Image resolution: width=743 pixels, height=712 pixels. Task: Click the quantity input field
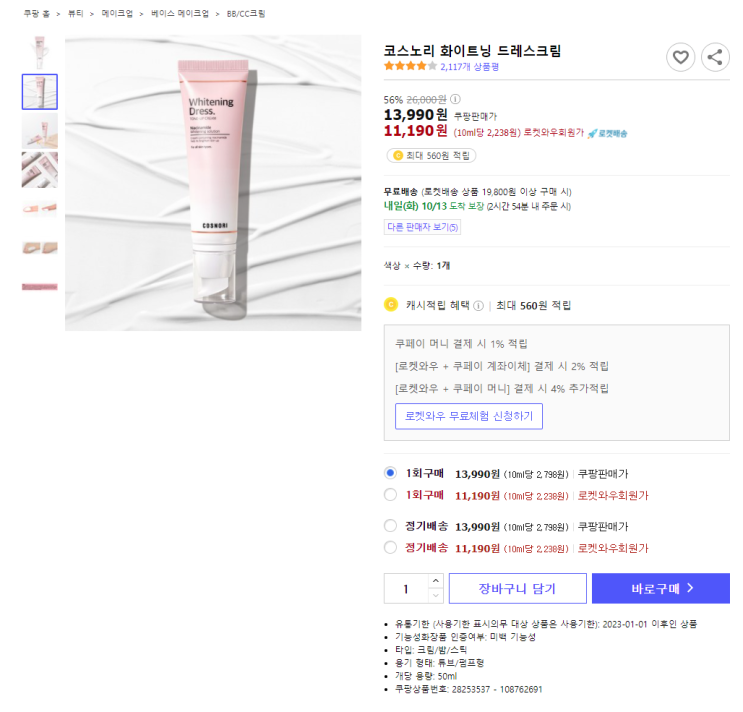[406, 588]
